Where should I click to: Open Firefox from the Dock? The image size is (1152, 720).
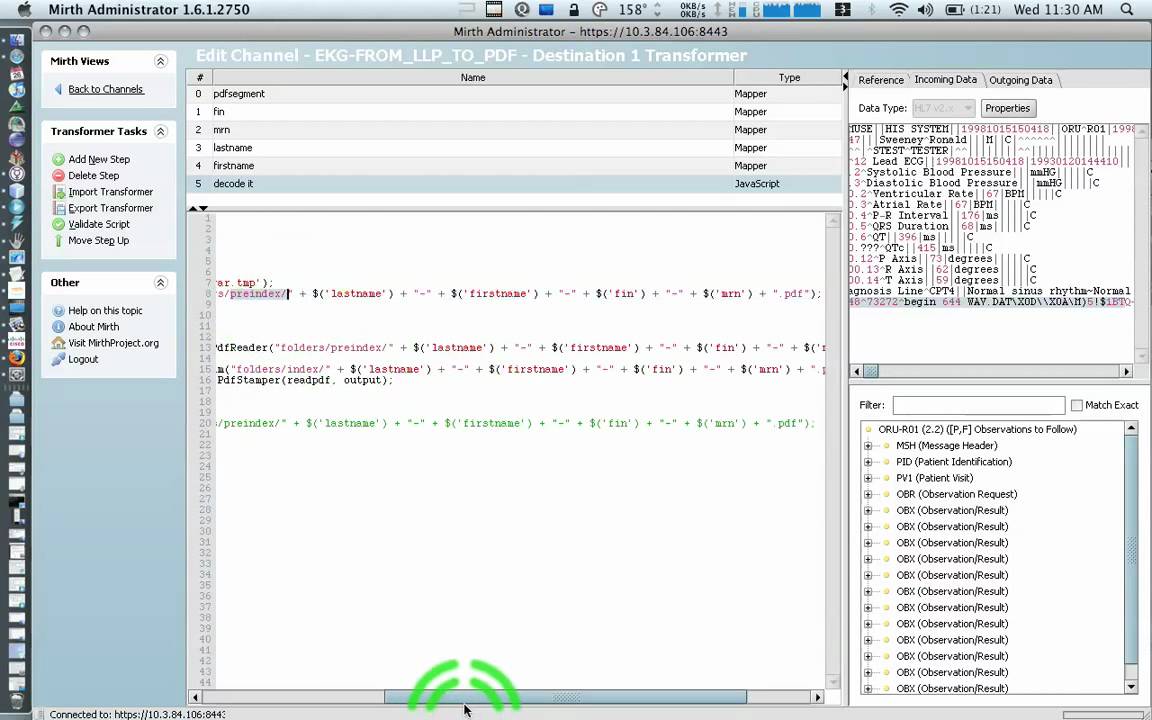tap(16, 358)
